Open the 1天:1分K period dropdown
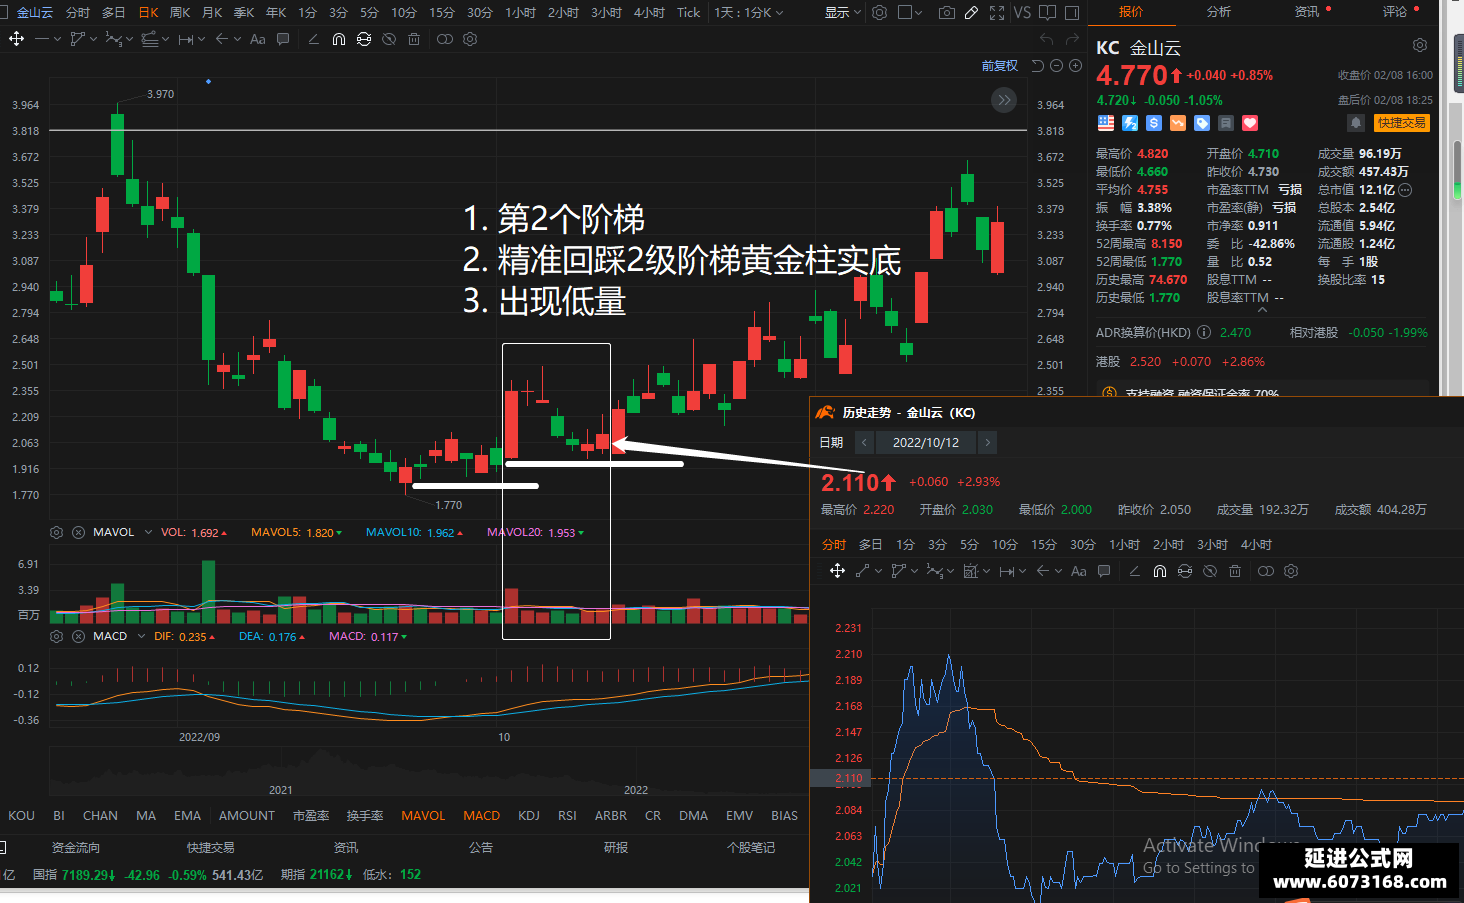This screenshot has width=1464, height=903. (x=749, y=12)
